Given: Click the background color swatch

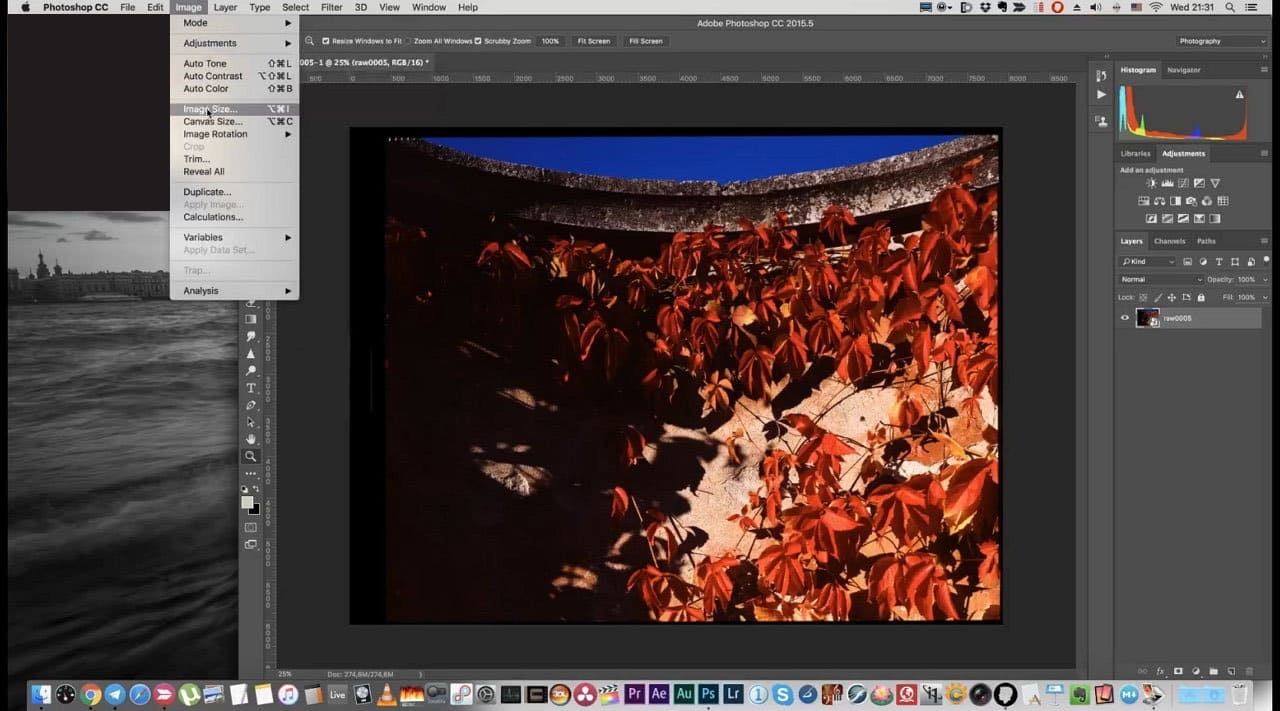Looking at the screenshot, I should 257,511.
